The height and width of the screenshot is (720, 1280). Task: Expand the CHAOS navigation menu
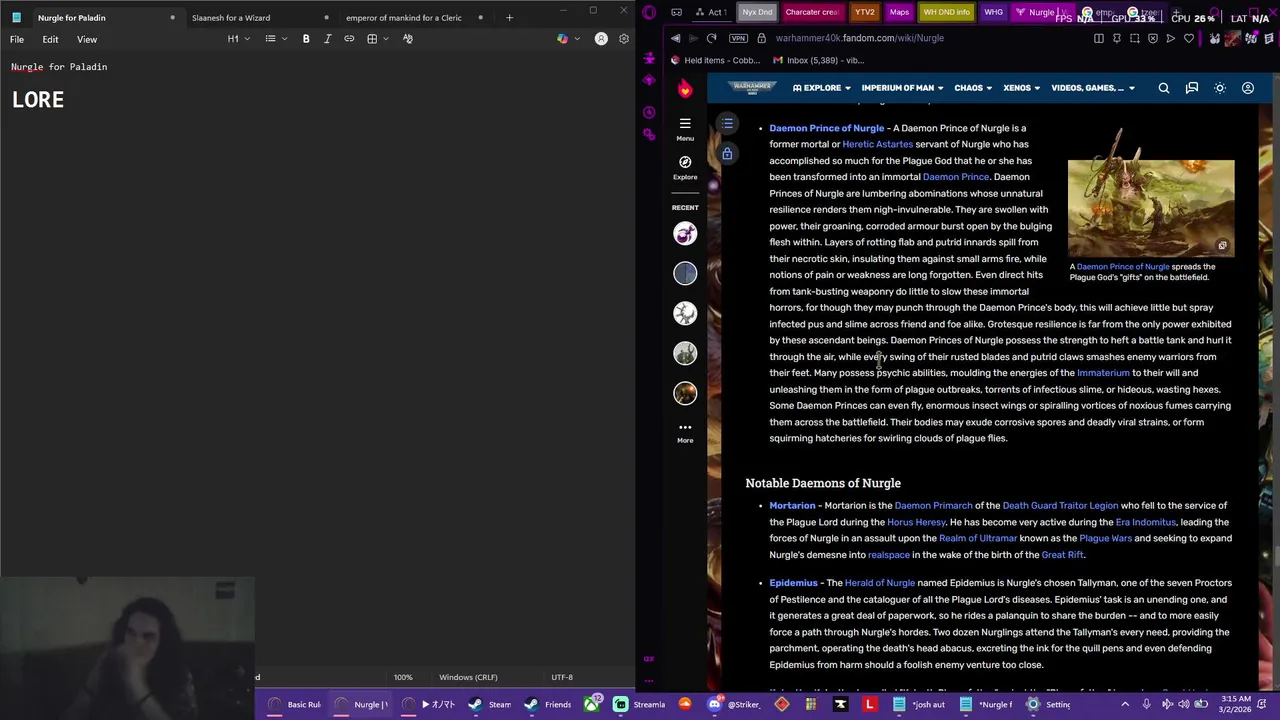coord(973,88)
